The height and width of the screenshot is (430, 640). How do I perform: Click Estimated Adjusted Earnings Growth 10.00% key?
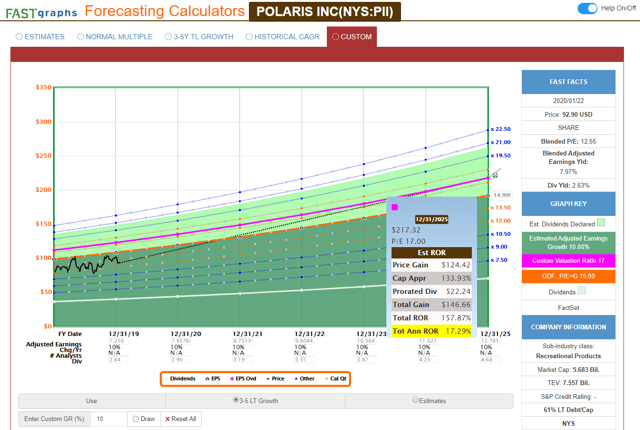(x=568, y=242)
